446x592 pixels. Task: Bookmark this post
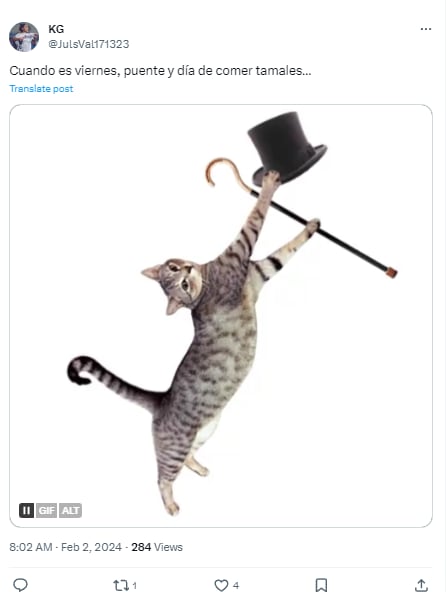pos(321,585)
